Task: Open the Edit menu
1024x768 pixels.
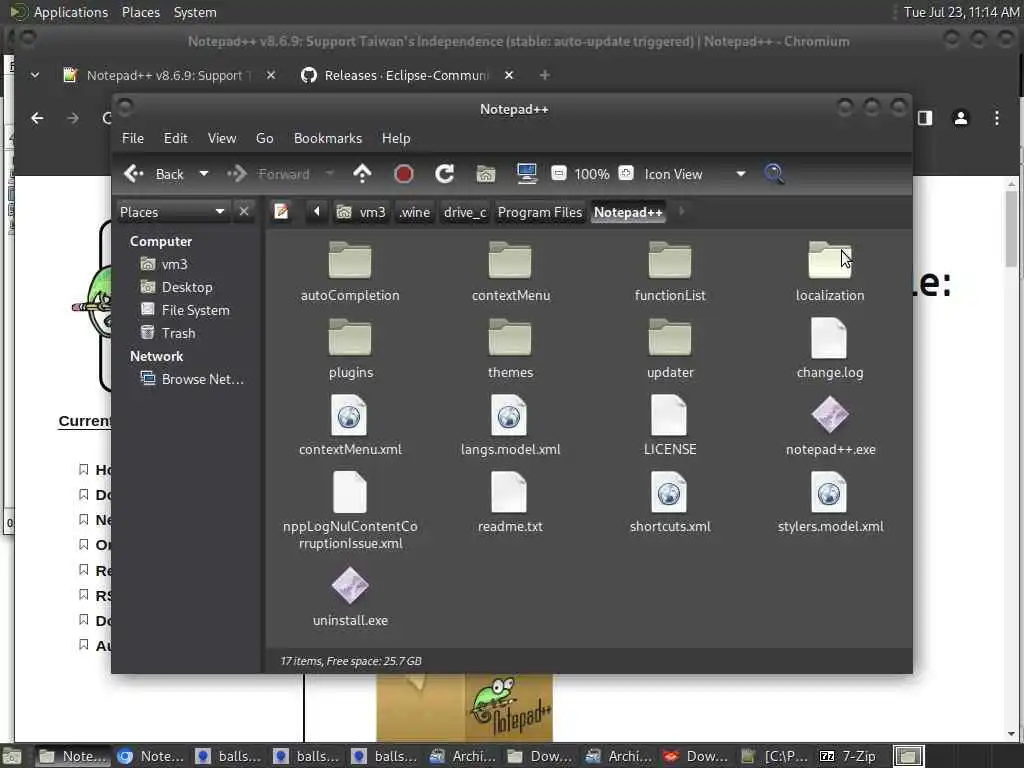Action: [x=175, y=138]
